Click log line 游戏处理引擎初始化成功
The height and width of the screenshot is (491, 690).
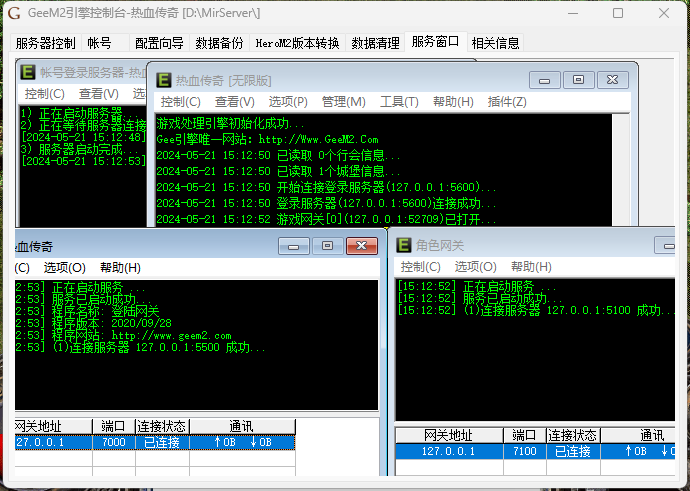[x=231, y=124]
